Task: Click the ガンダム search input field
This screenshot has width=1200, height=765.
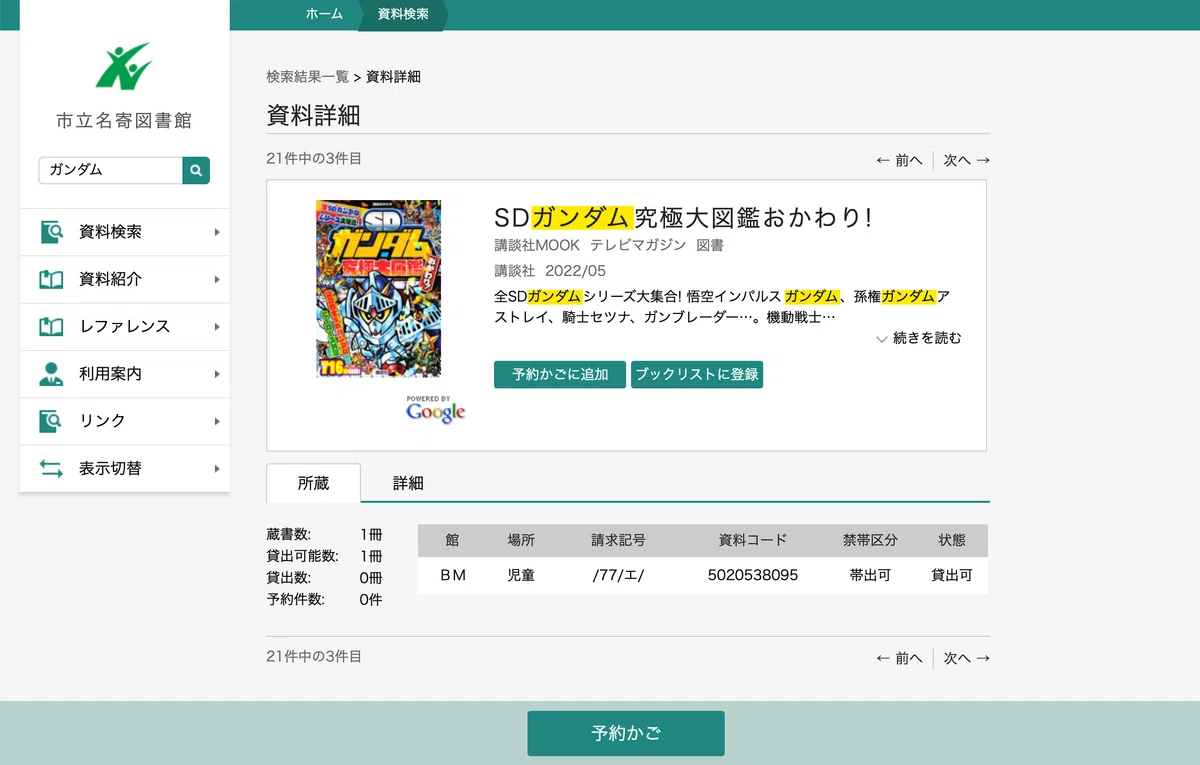Action: click(111, 170)
